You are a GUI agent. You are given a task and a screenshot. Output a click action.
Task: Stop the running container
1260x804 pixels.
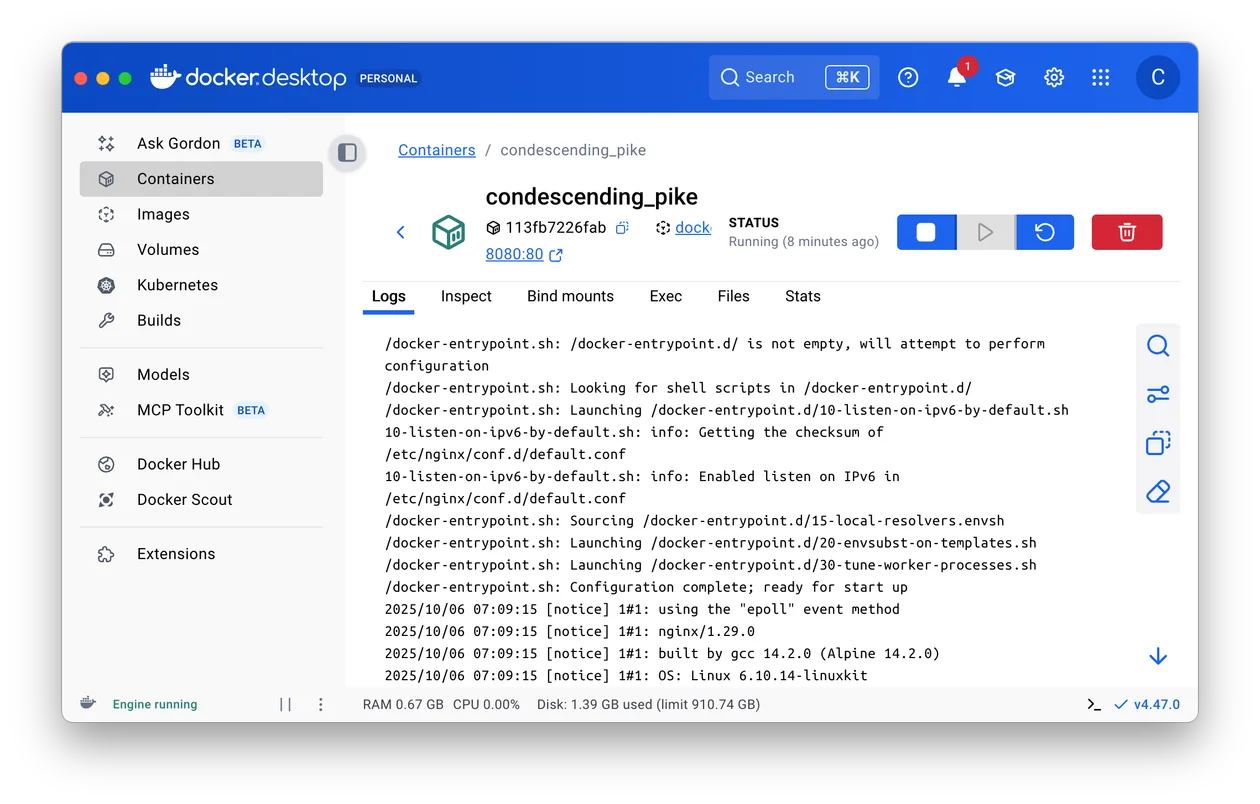(x=926, y=232)
